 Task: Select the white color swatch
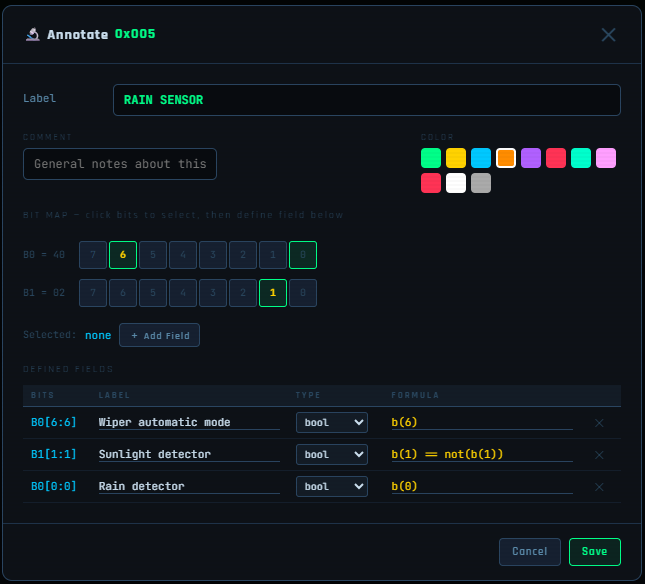pyautogui.click(x=456, y=183)
